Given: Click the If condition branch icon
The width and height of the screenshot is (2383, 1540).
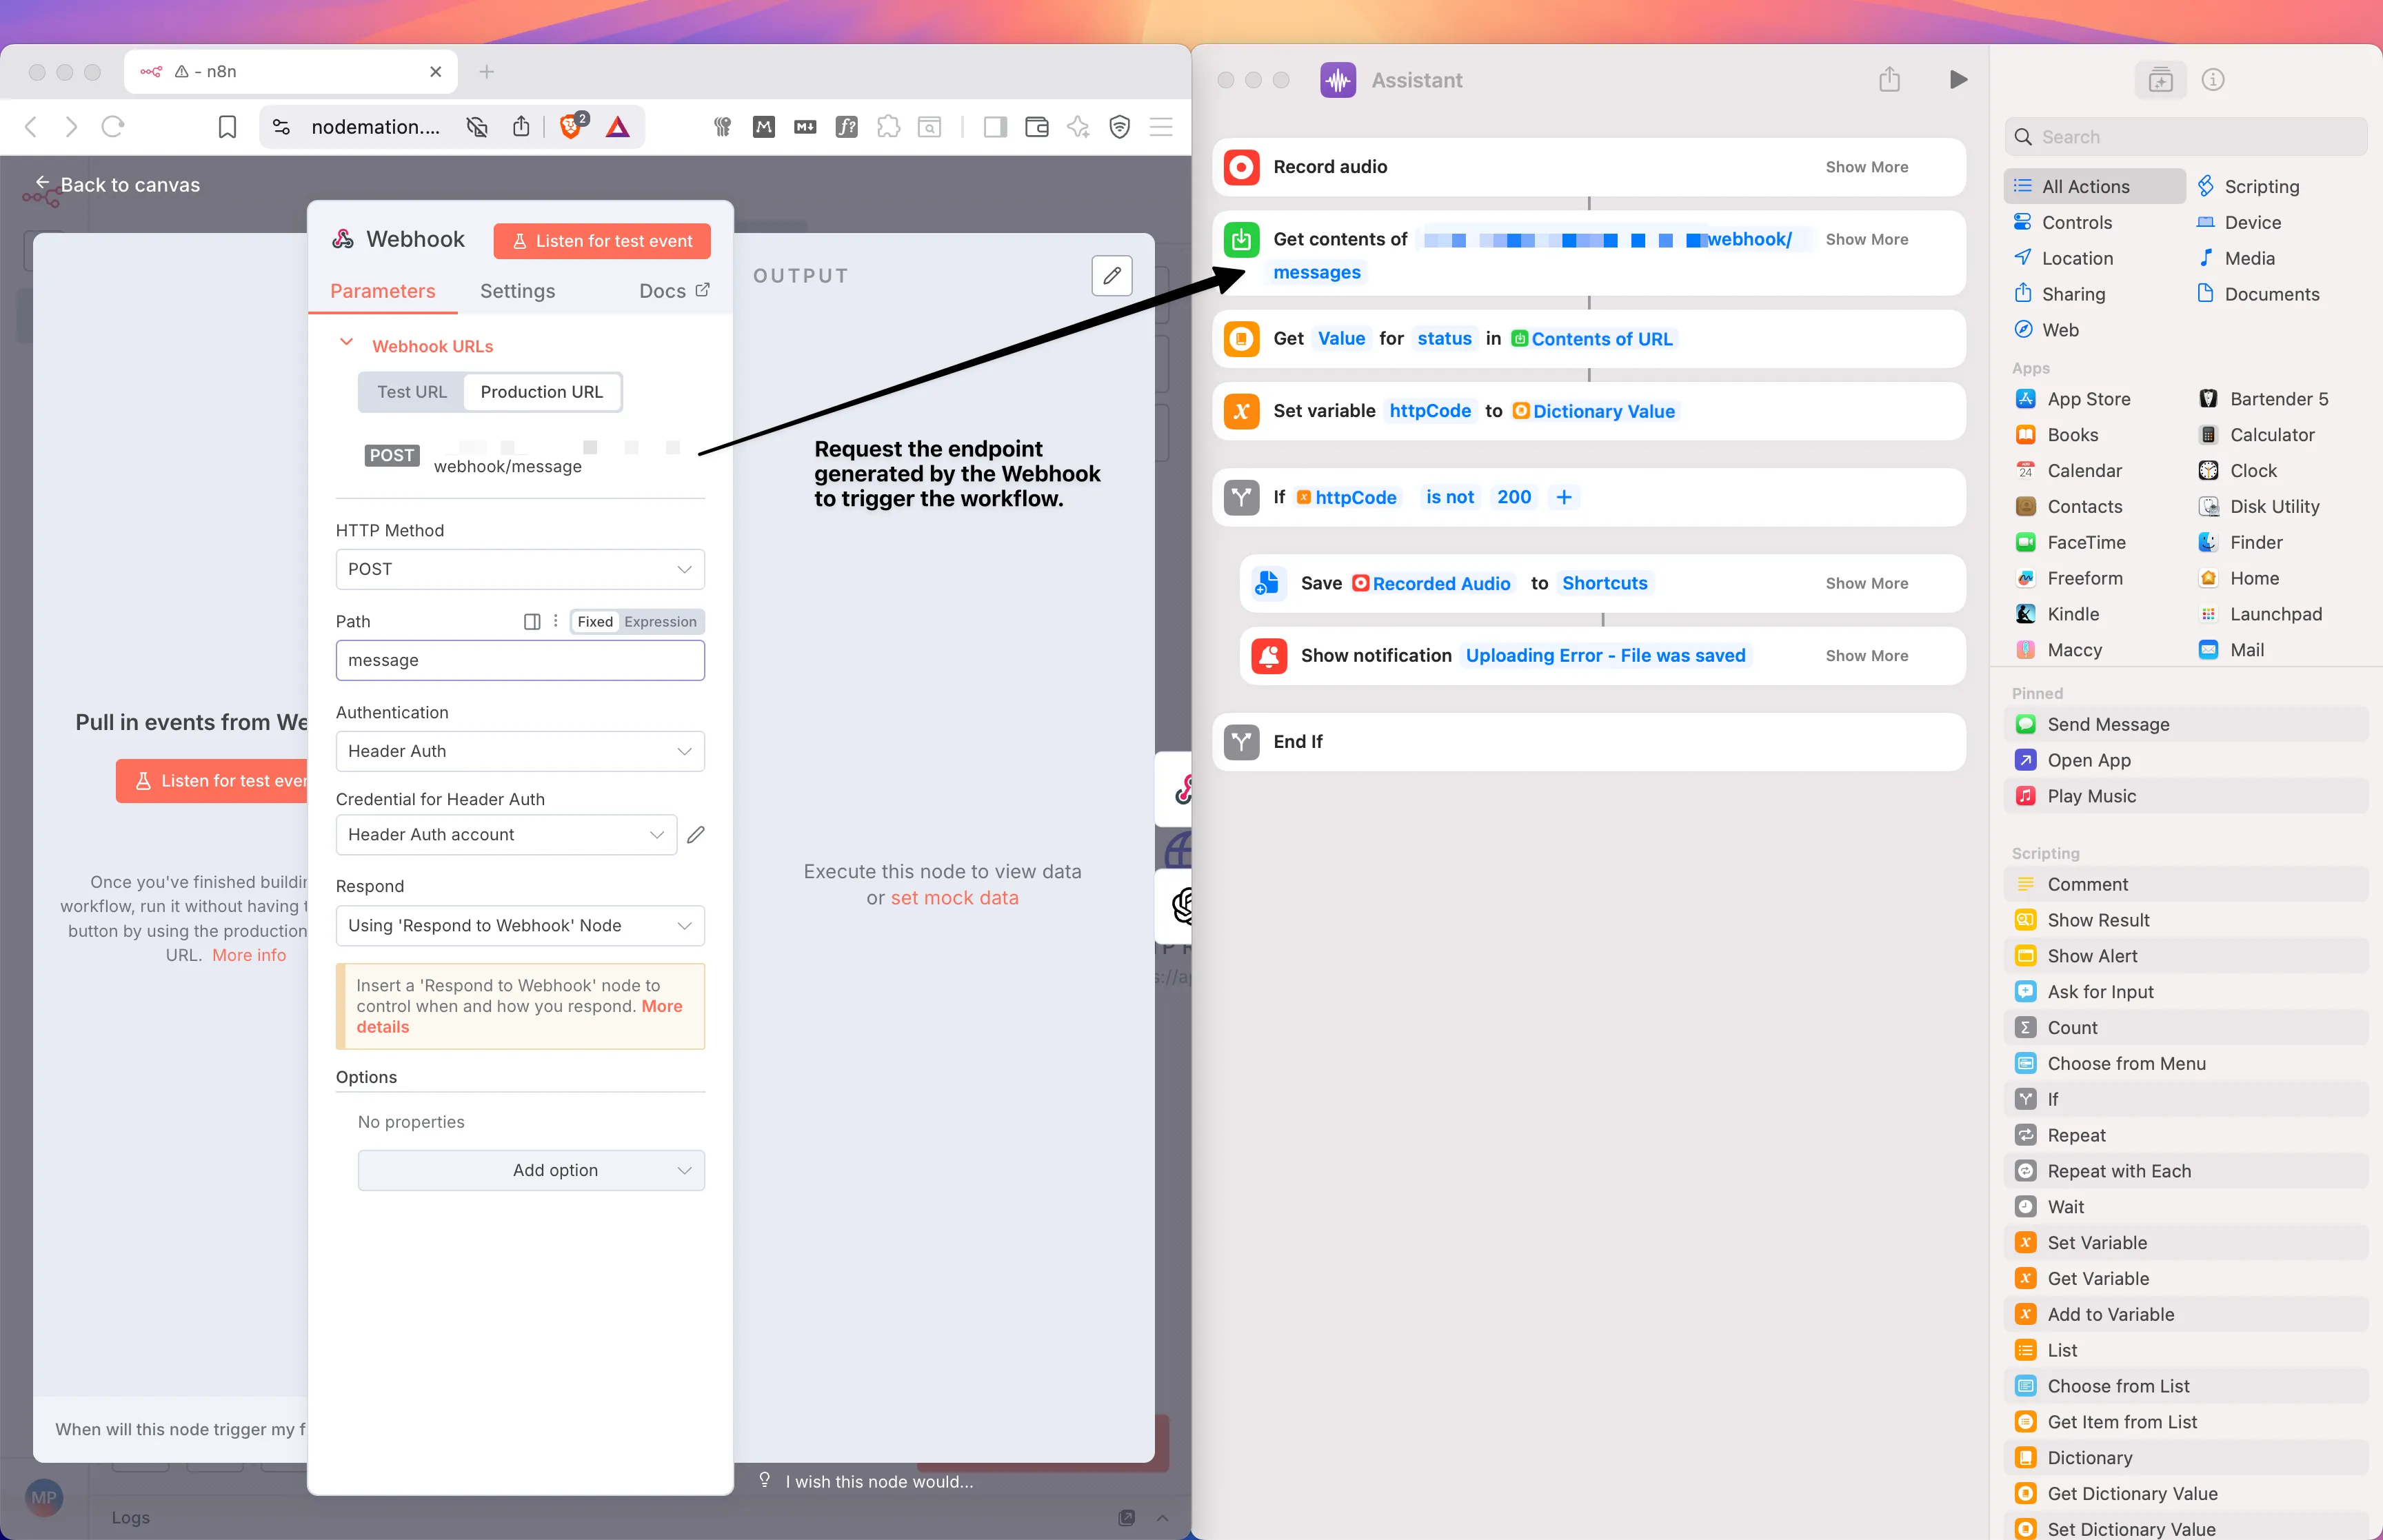Looking at the screenshot, I should tap(1241, 497).
